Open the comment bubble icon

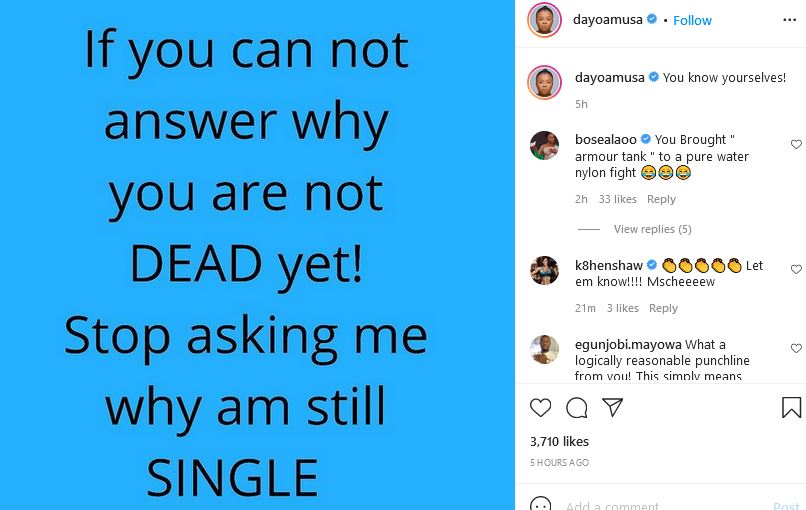(x=577, y=408)
